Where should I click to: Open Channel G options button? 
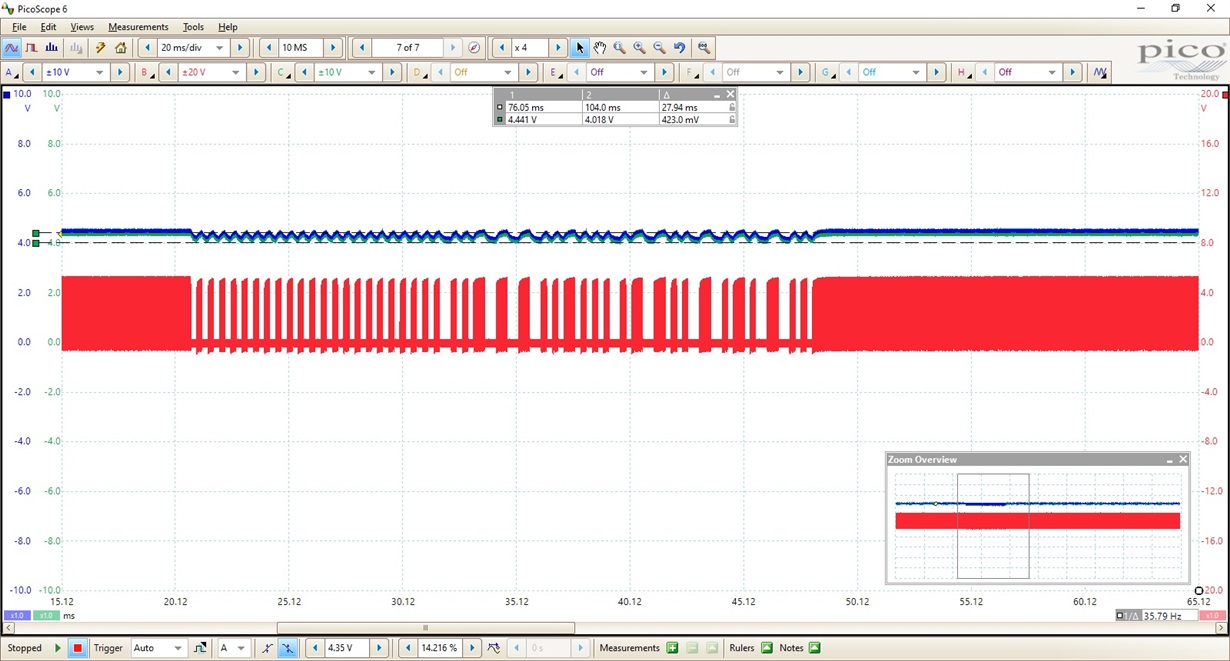828,72
